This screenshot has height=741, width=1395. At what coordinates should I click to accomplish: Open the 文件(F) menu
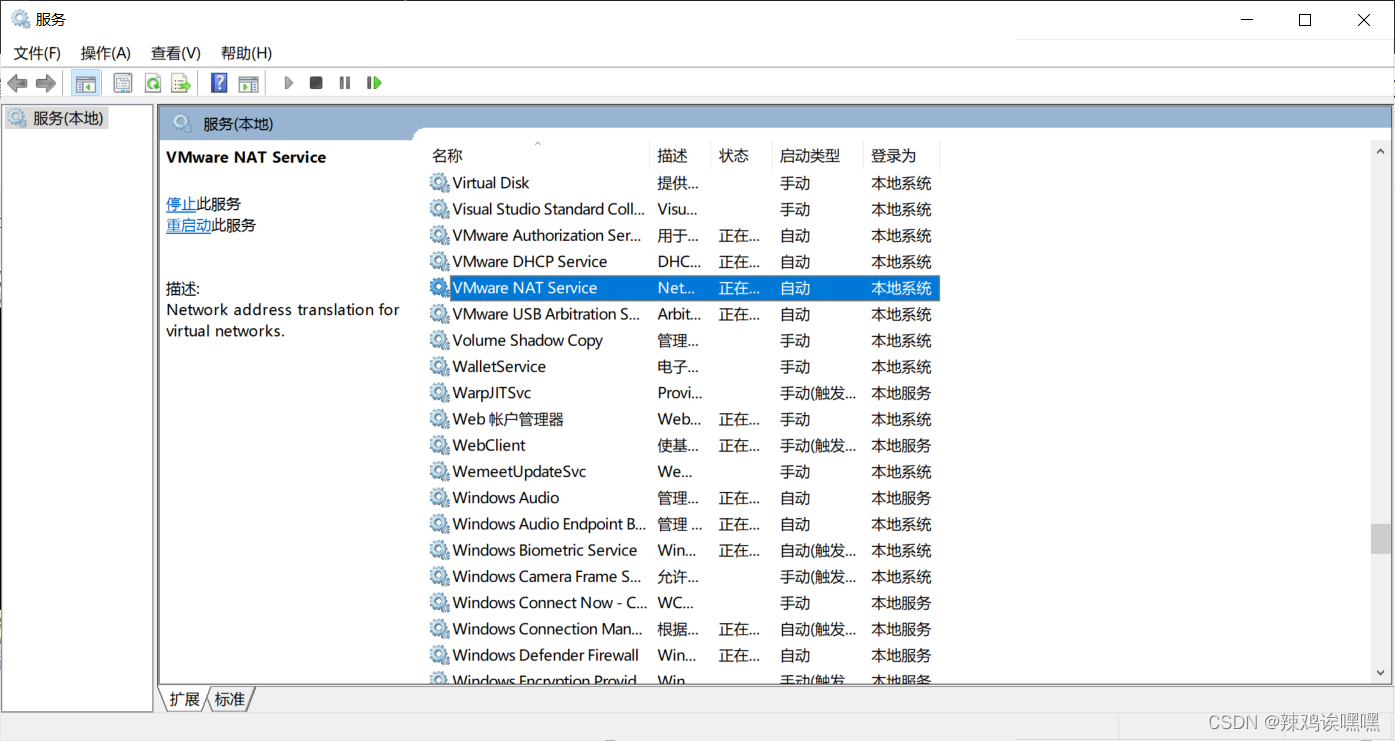pyautogui.click(x=37, y=53)
